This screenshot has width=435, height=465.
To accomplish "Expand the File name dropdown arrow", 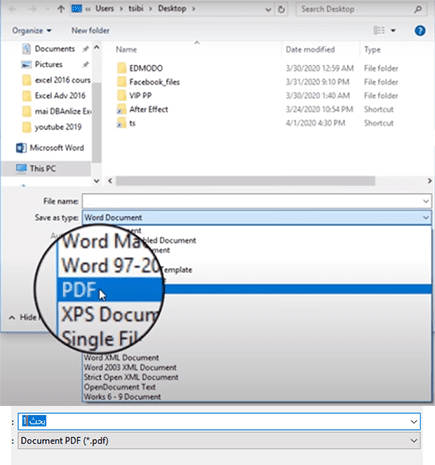I will coord(426,201).
